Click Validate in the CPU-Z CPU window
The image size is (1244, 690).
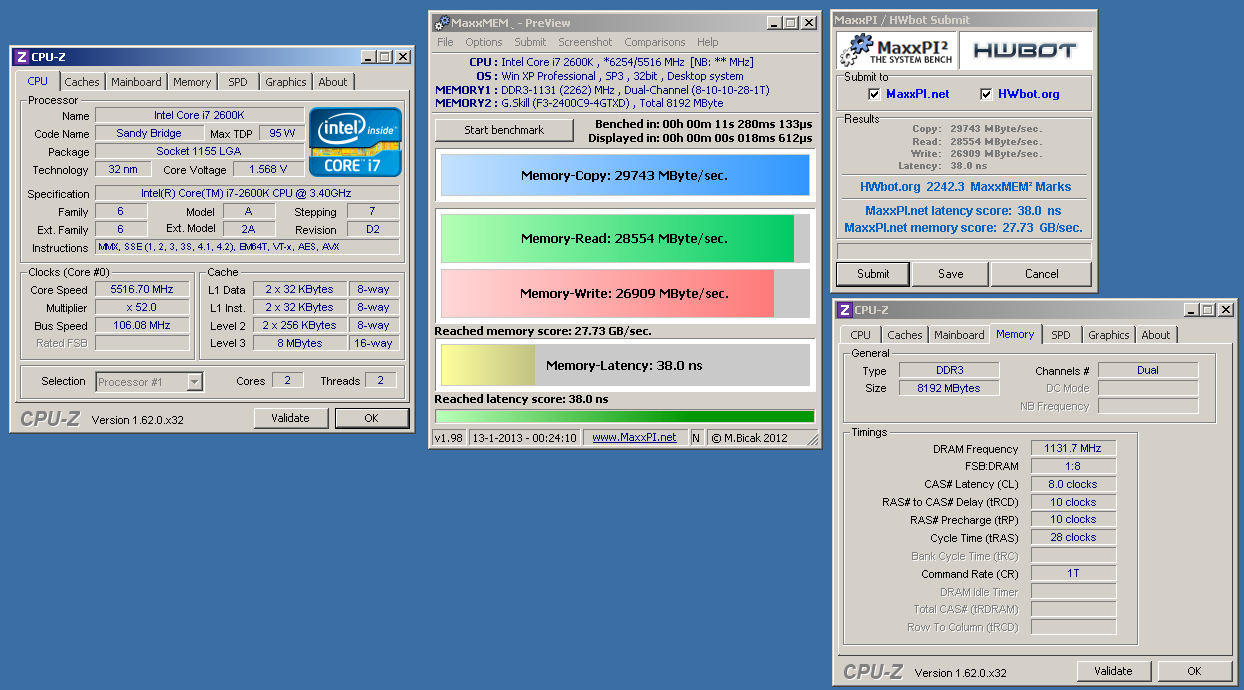pos(290,418)
